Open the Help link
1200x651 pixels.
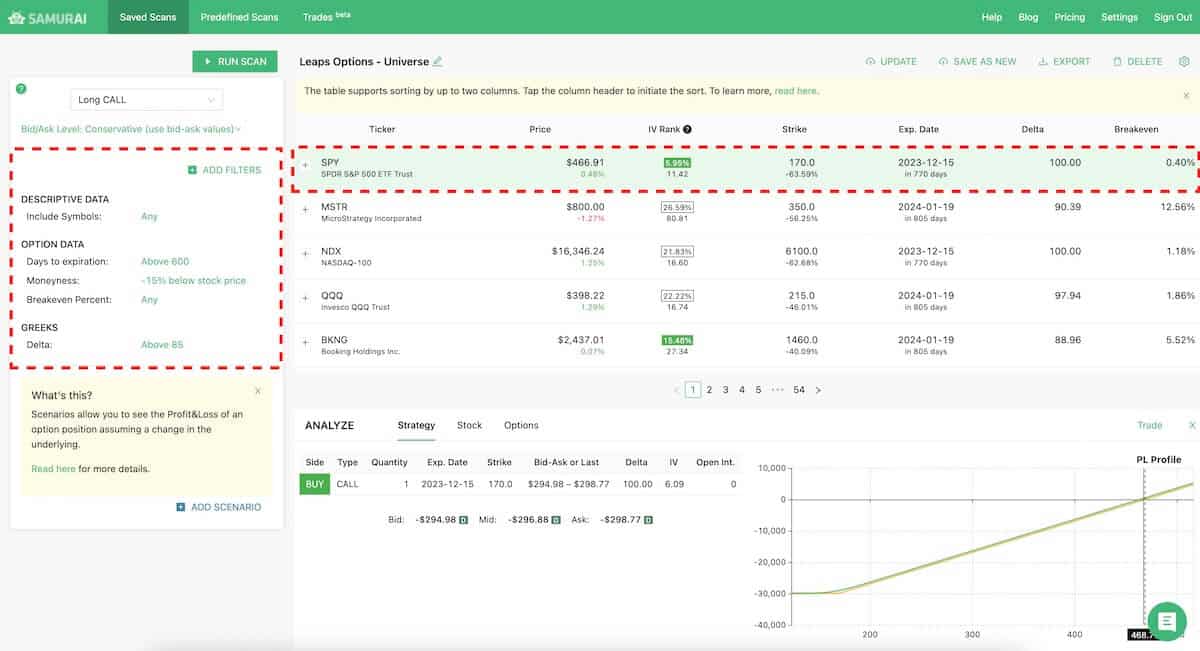992,17
